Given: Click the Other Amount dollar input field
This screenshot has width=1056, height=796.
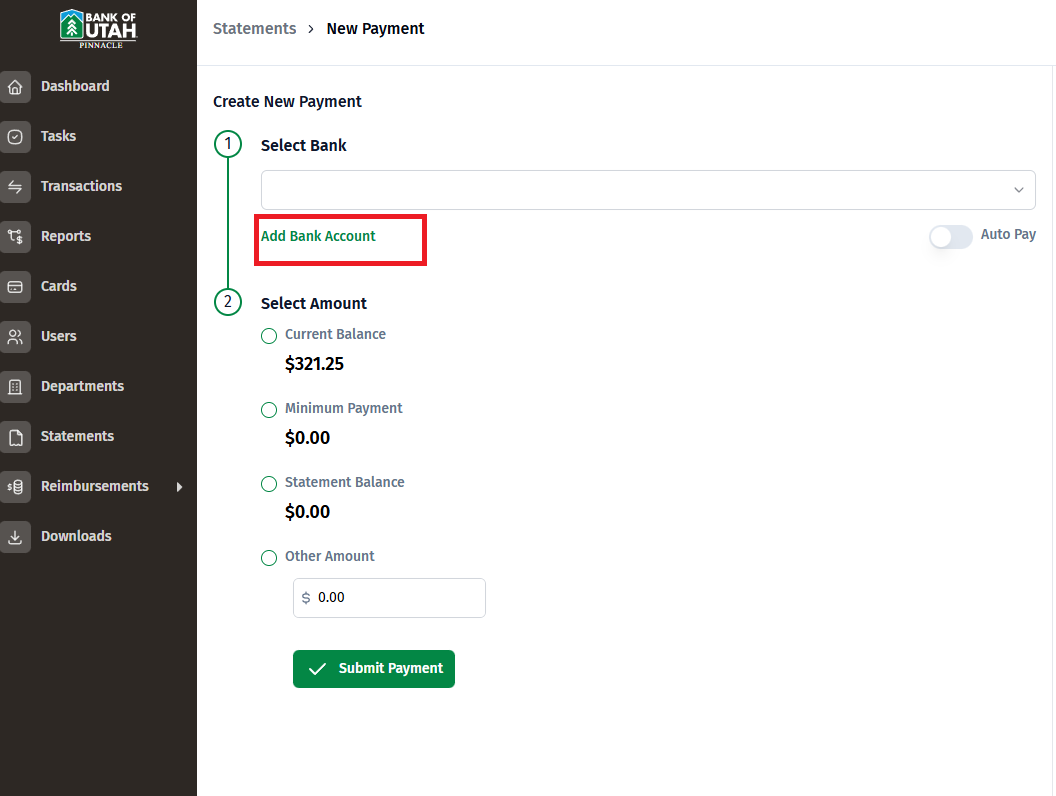Looking at the screenshot, I should tap(389, 597).
